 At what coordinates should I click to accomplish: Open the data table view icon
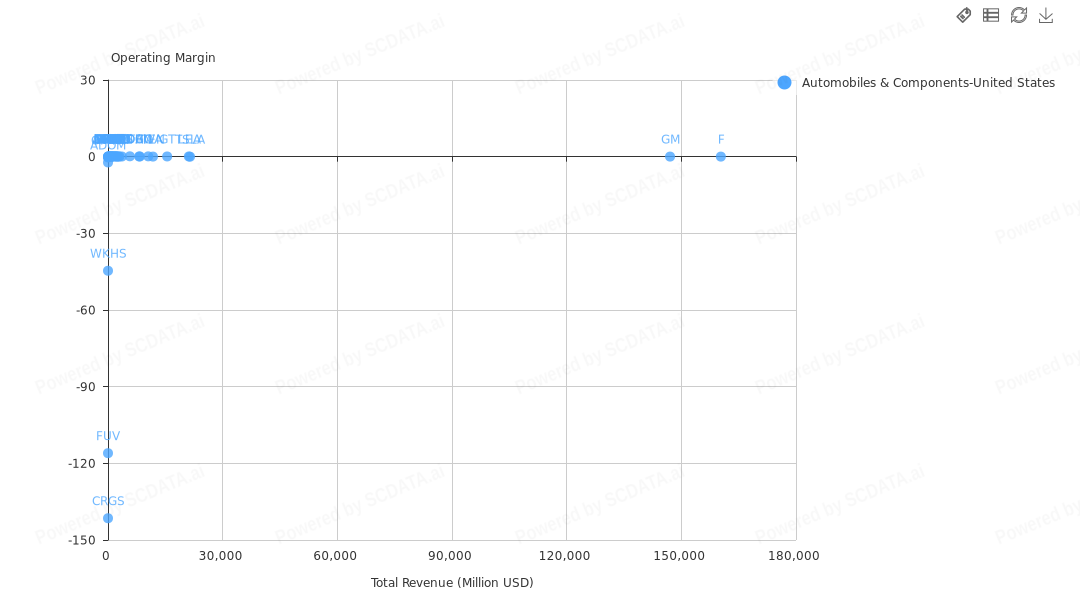click(991, 15)
